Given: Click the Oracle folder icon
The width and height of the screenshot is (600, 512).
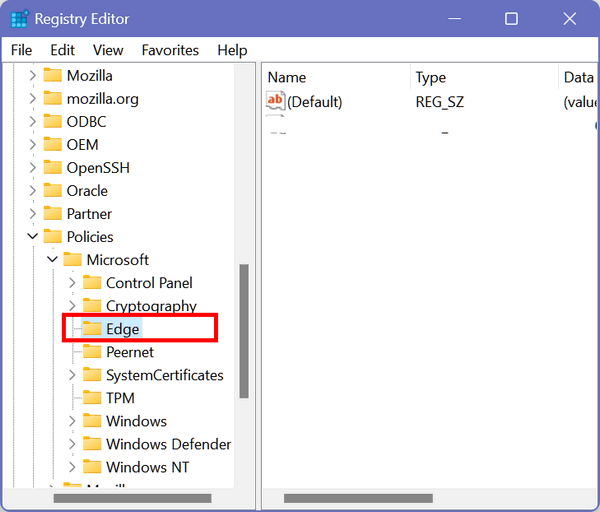Looking at the screenshot, I should pos(52,190).
